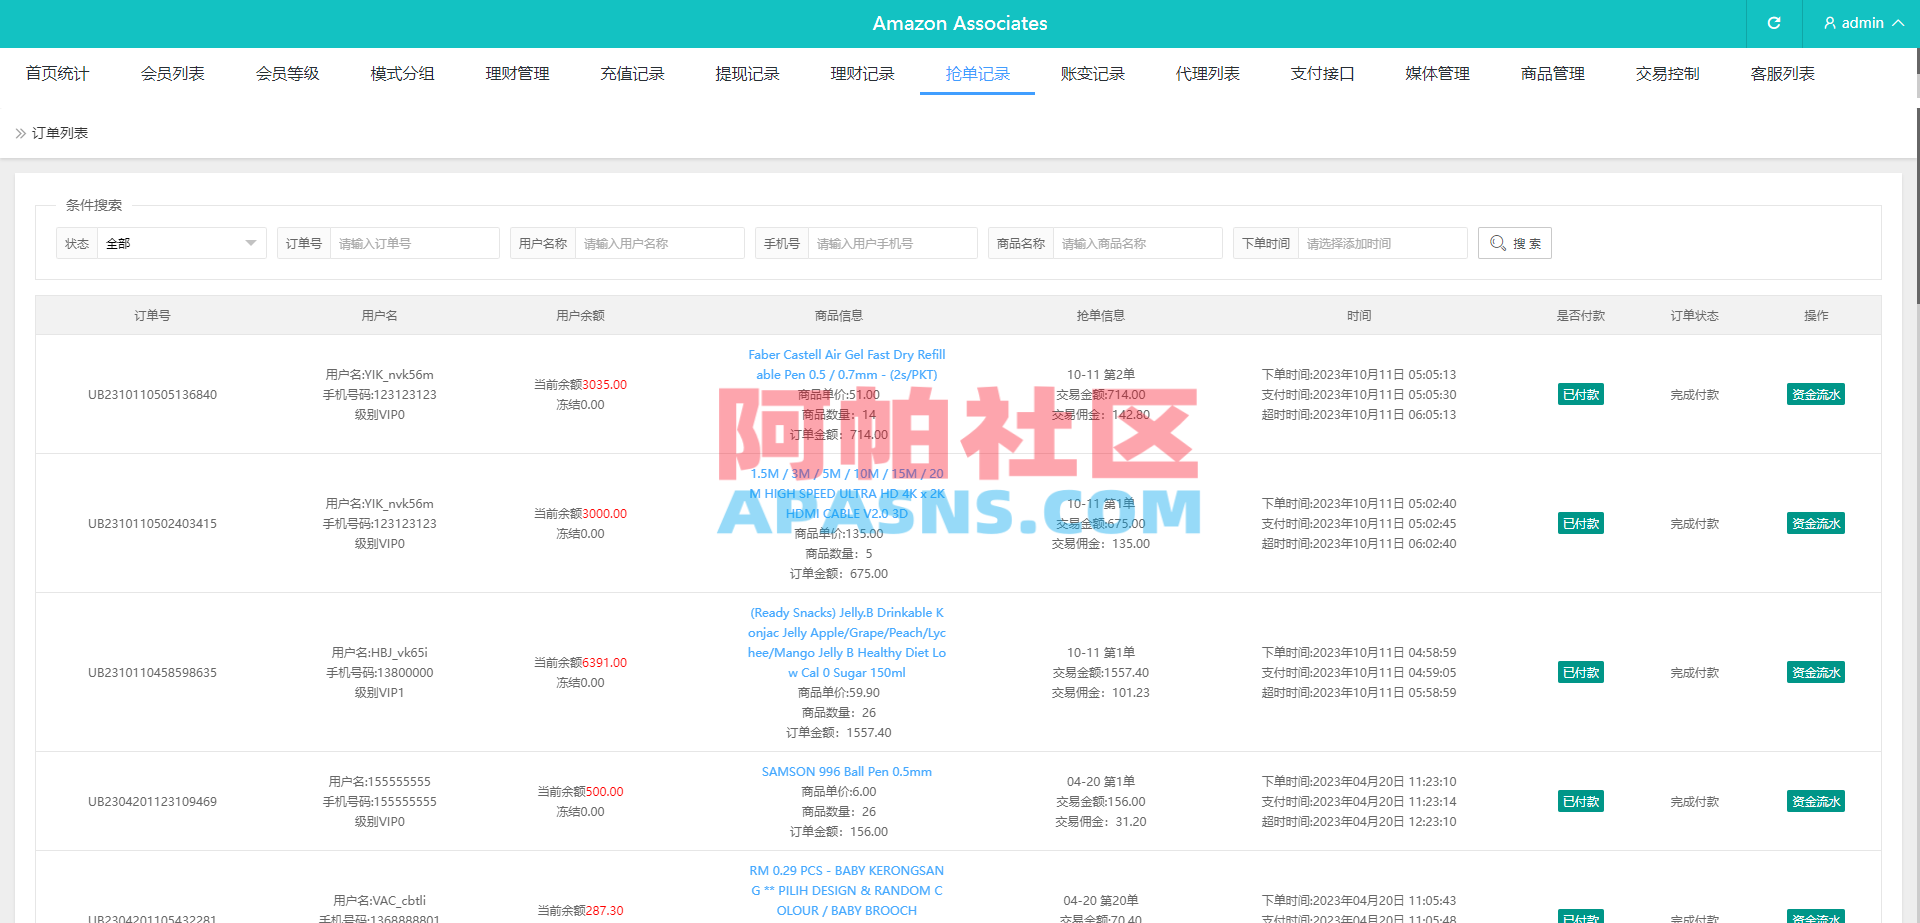The image size is (1920, 923).
Task: Switch to the 商品管理 tab
Action: pos(1551,73)
